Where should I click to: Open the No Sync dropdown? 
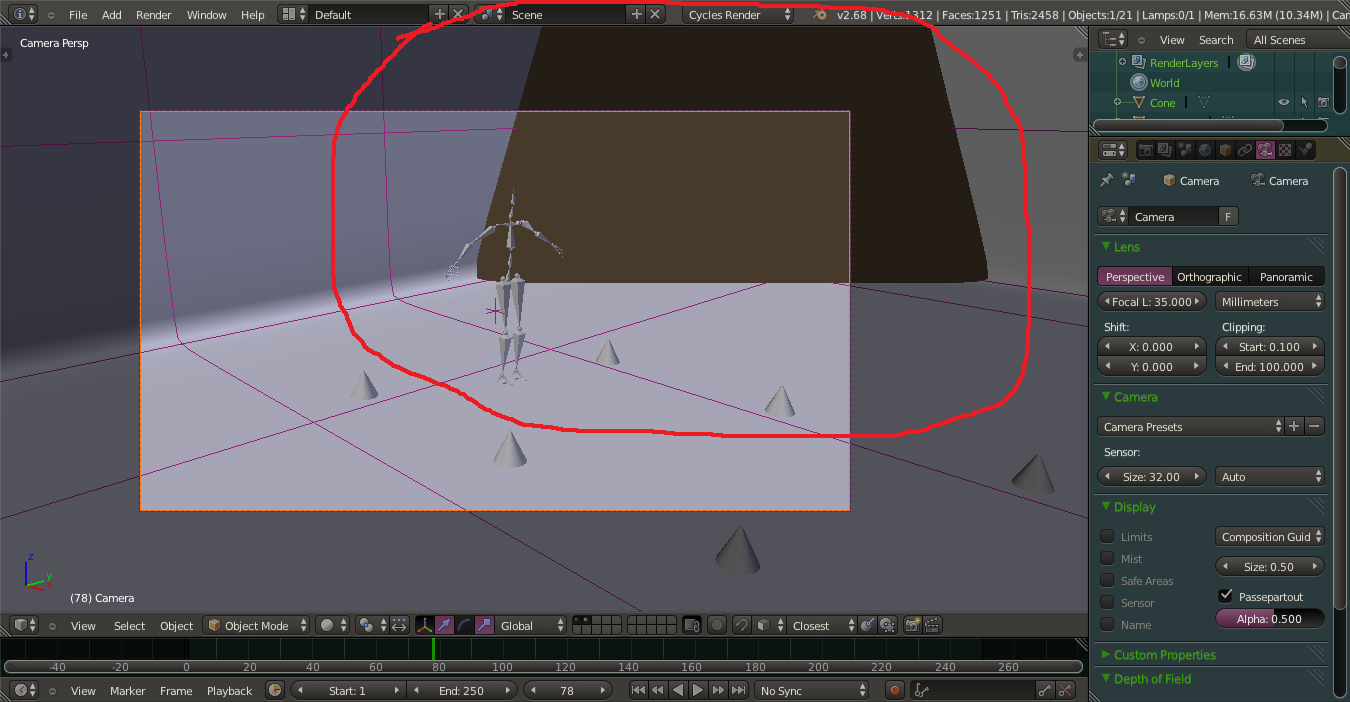(812, 690)
